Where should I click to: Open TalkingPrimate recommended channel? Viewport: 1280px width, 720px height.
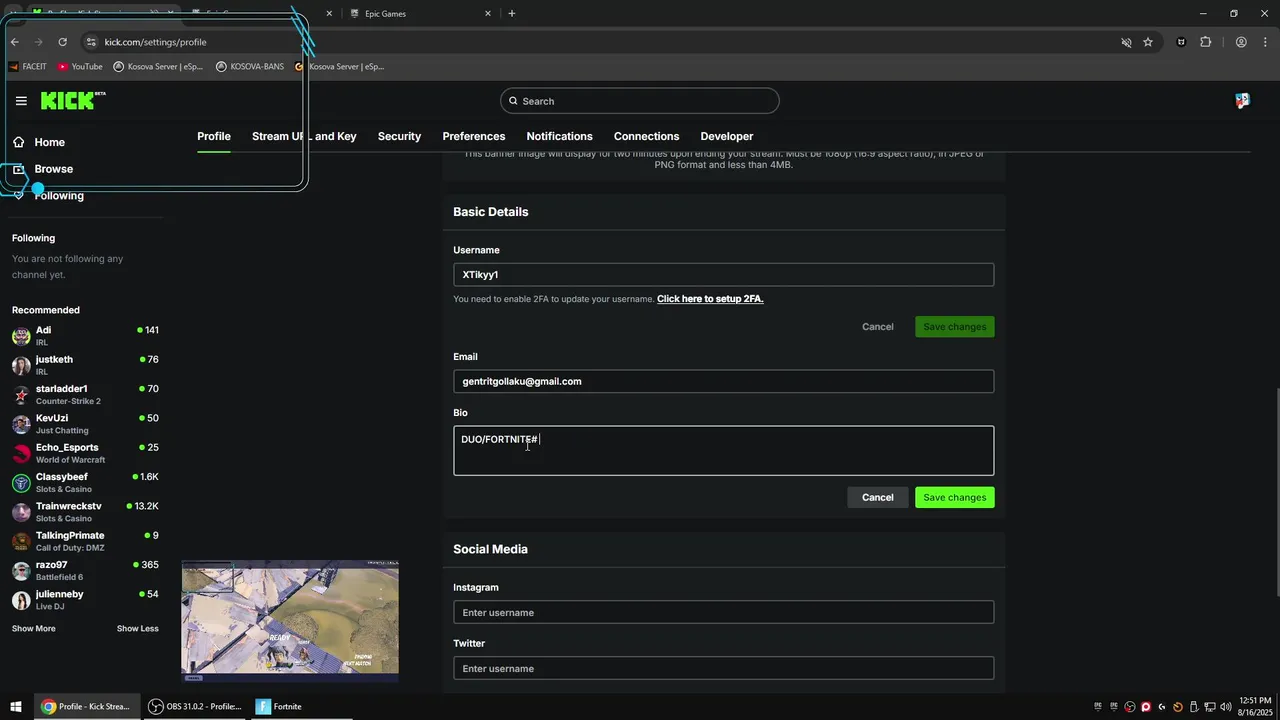85,541
